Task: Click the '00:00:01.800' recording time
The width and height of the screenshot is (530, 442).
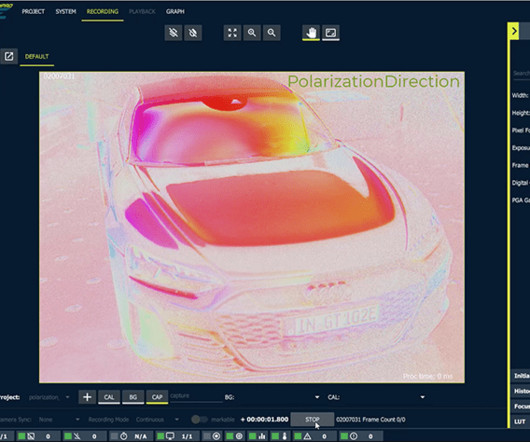Action: click(x=267, y=419)
